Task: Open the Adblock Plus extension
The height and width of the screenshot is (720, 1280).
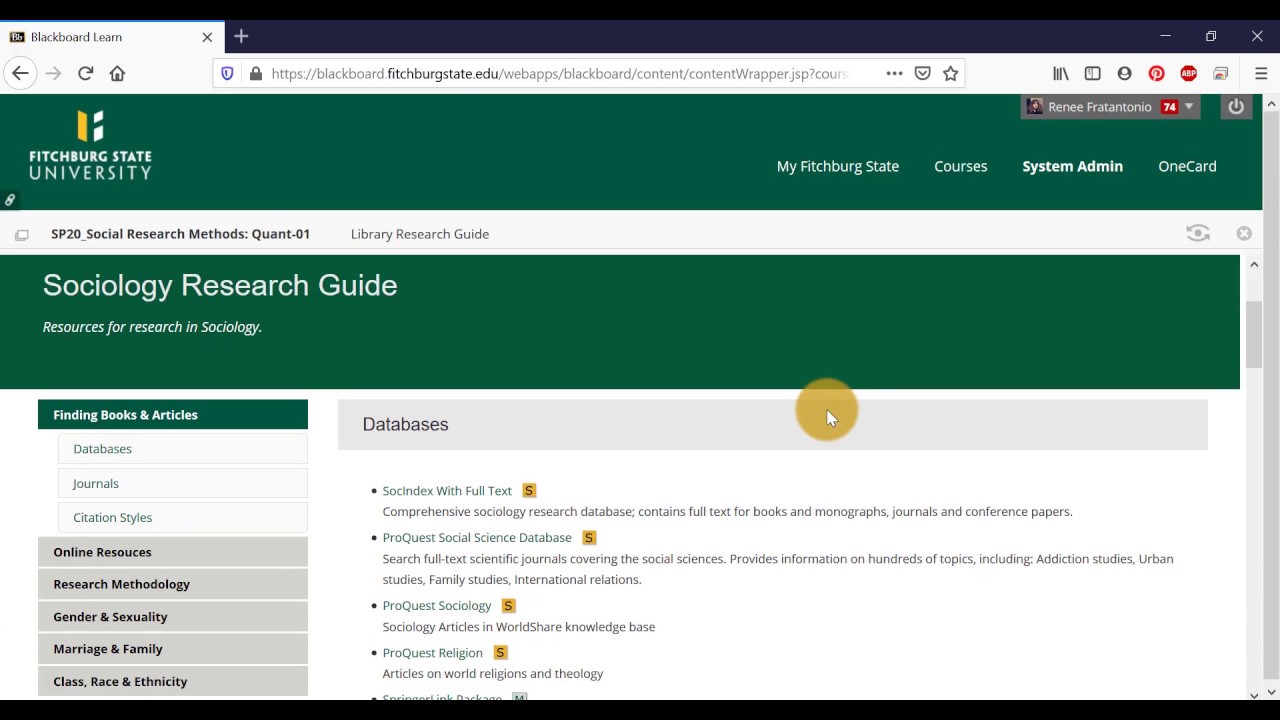Action: 1189,73
